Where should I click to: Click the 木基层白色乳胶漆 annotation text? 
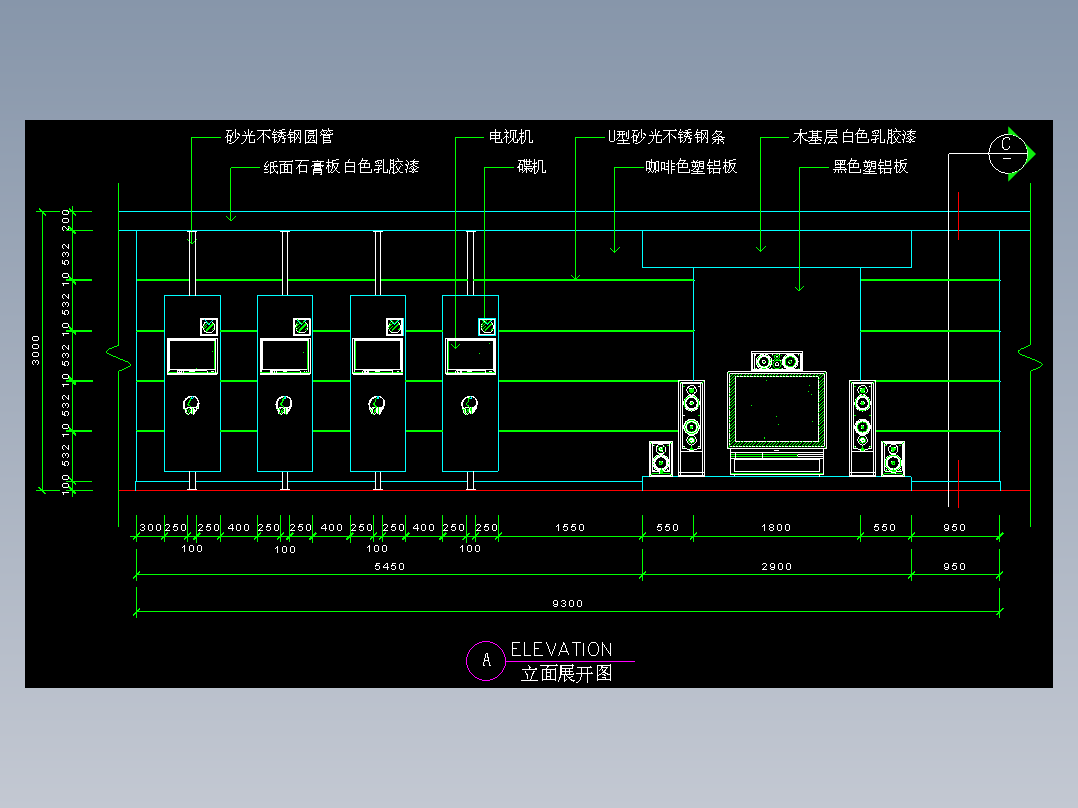coord(855,137)
